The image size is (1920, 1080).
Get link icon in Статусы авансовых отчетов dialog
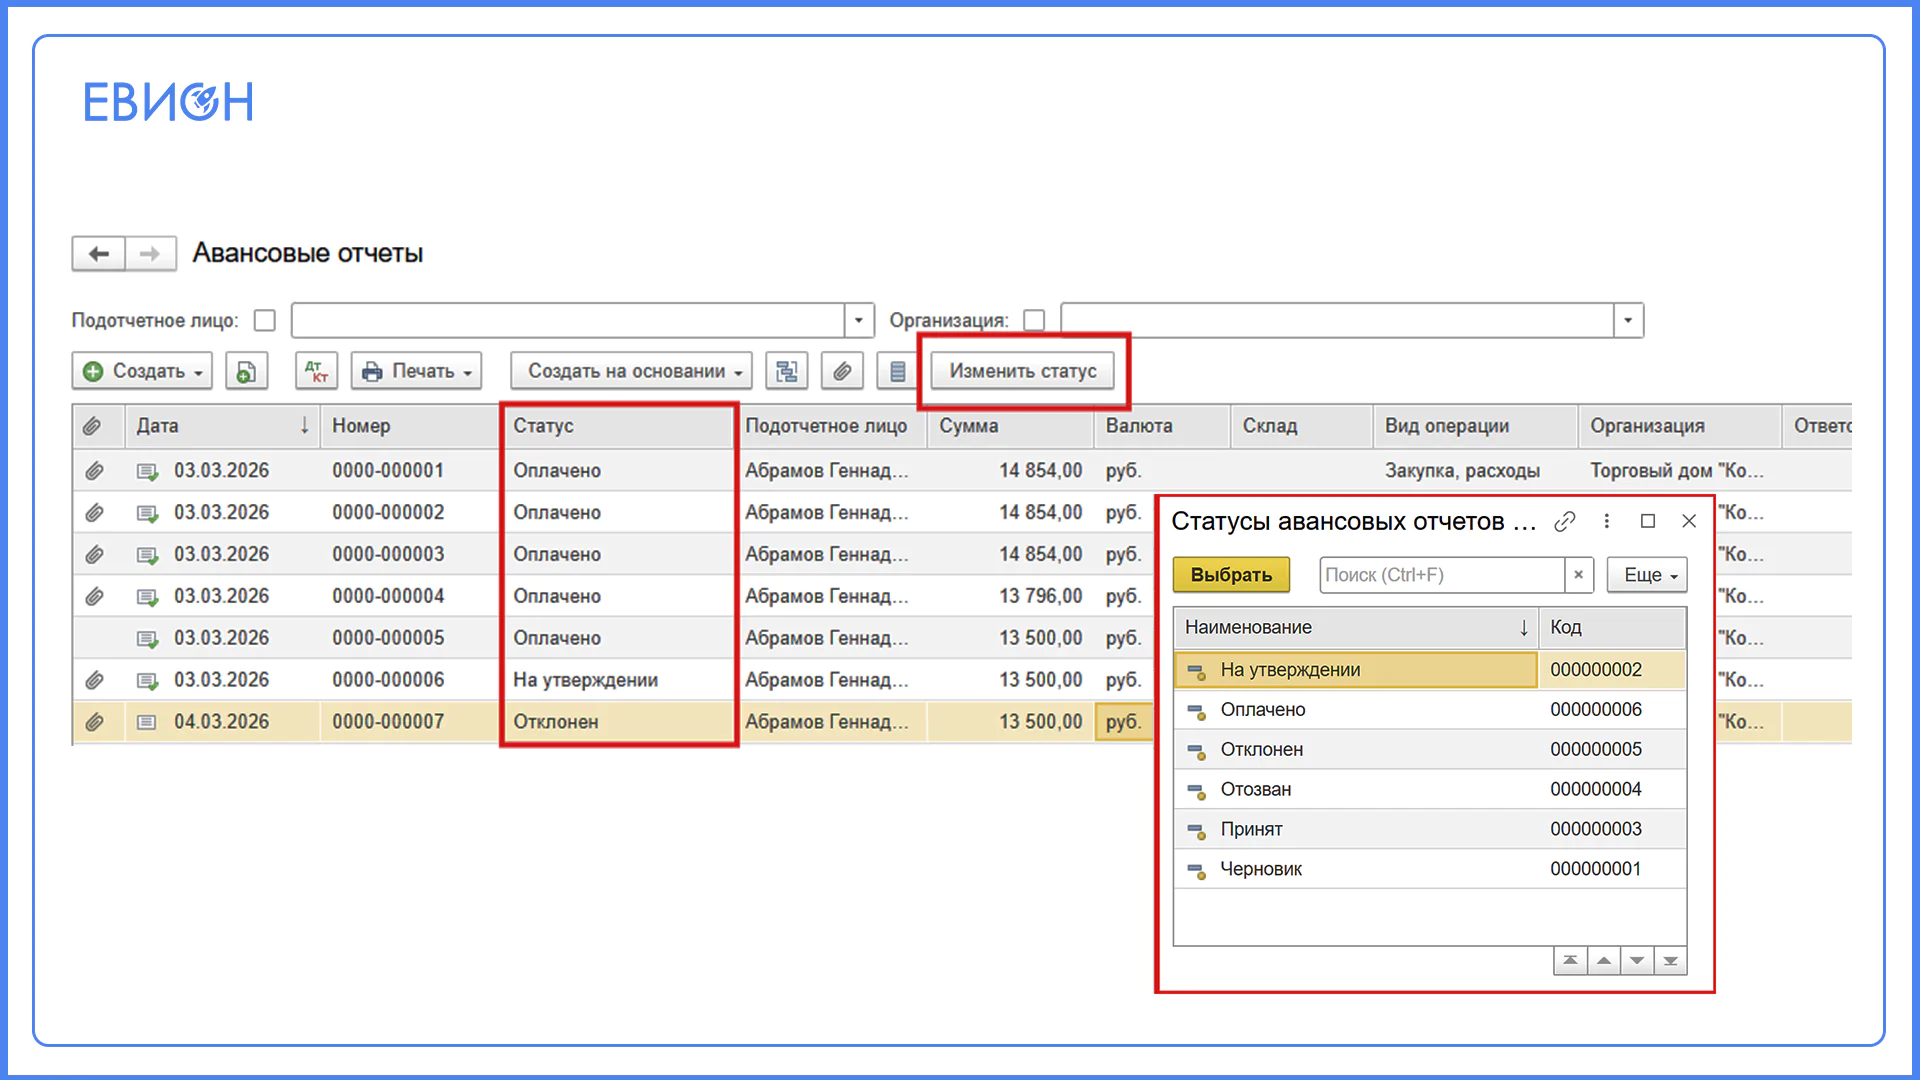[1565, 521]
